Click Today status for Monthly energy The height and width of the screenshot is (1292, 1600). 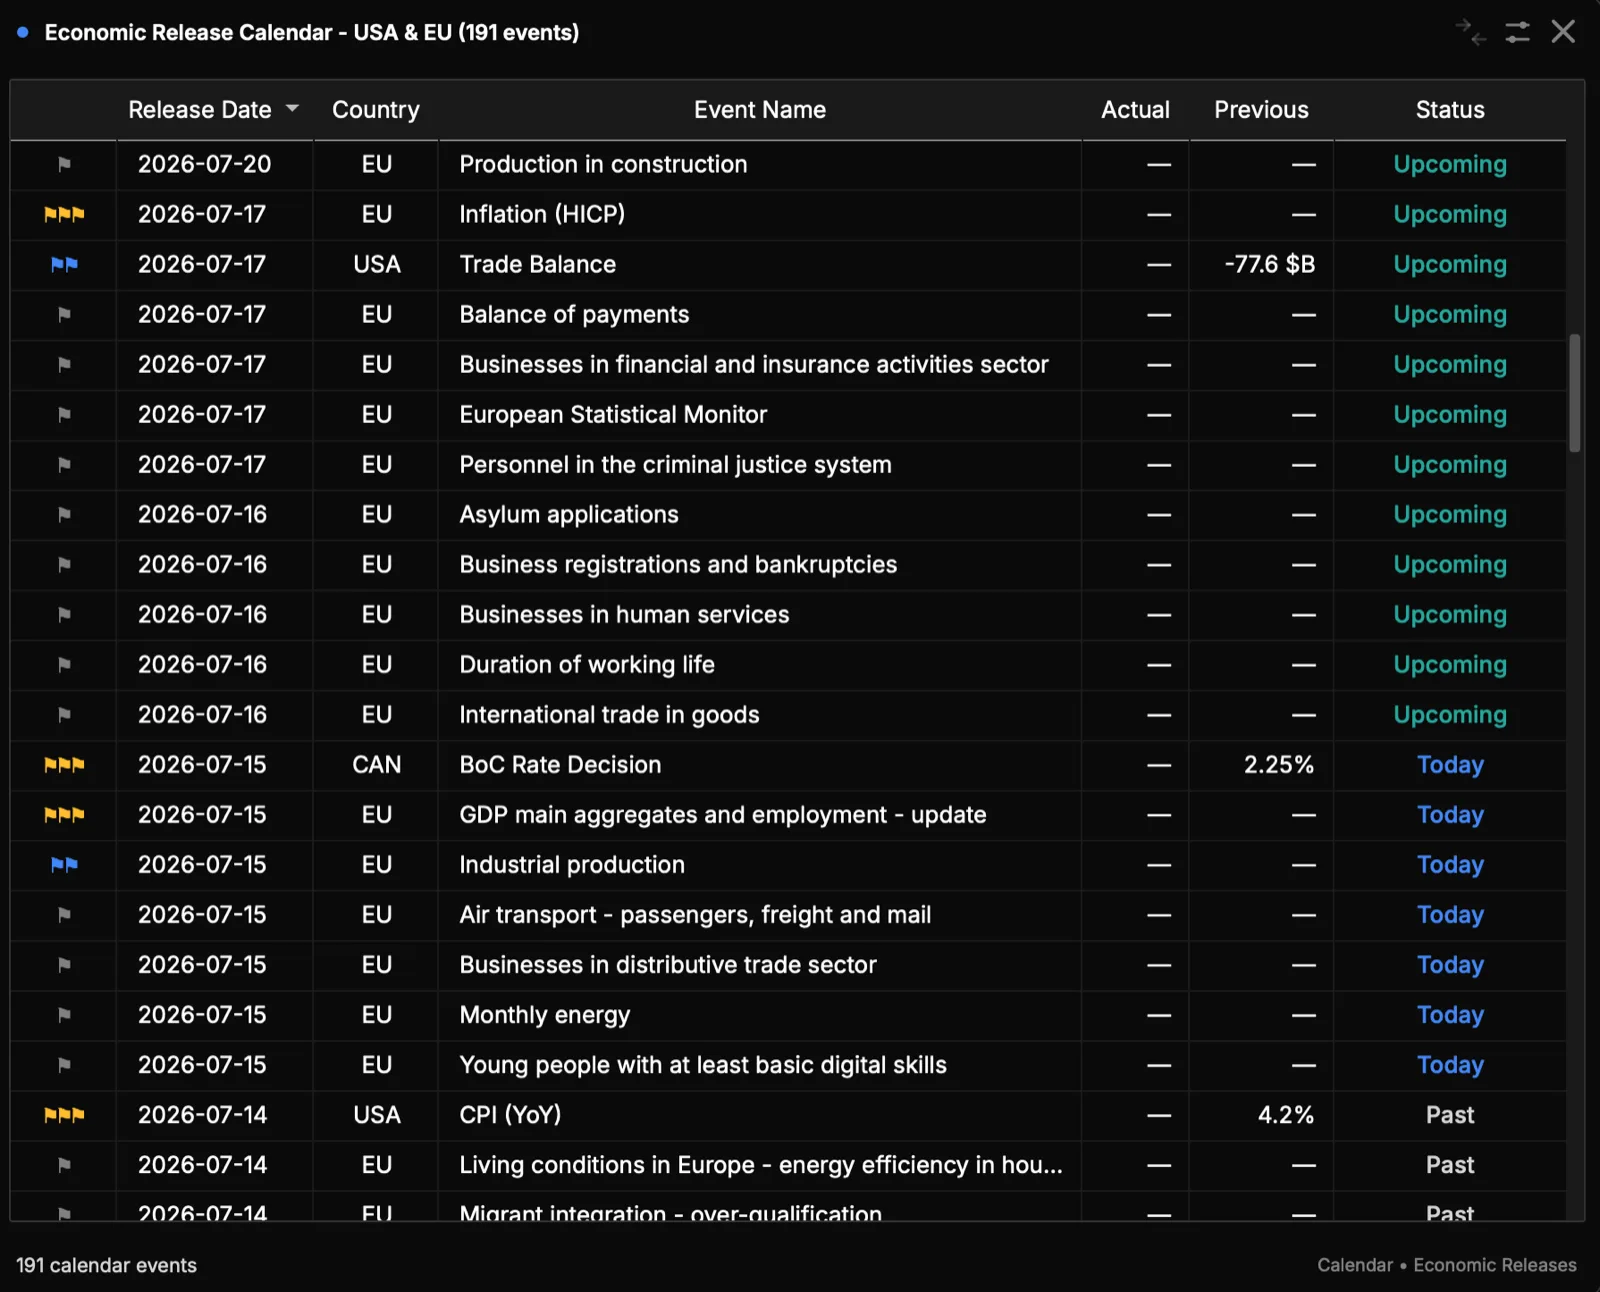coord(1450,1015)
